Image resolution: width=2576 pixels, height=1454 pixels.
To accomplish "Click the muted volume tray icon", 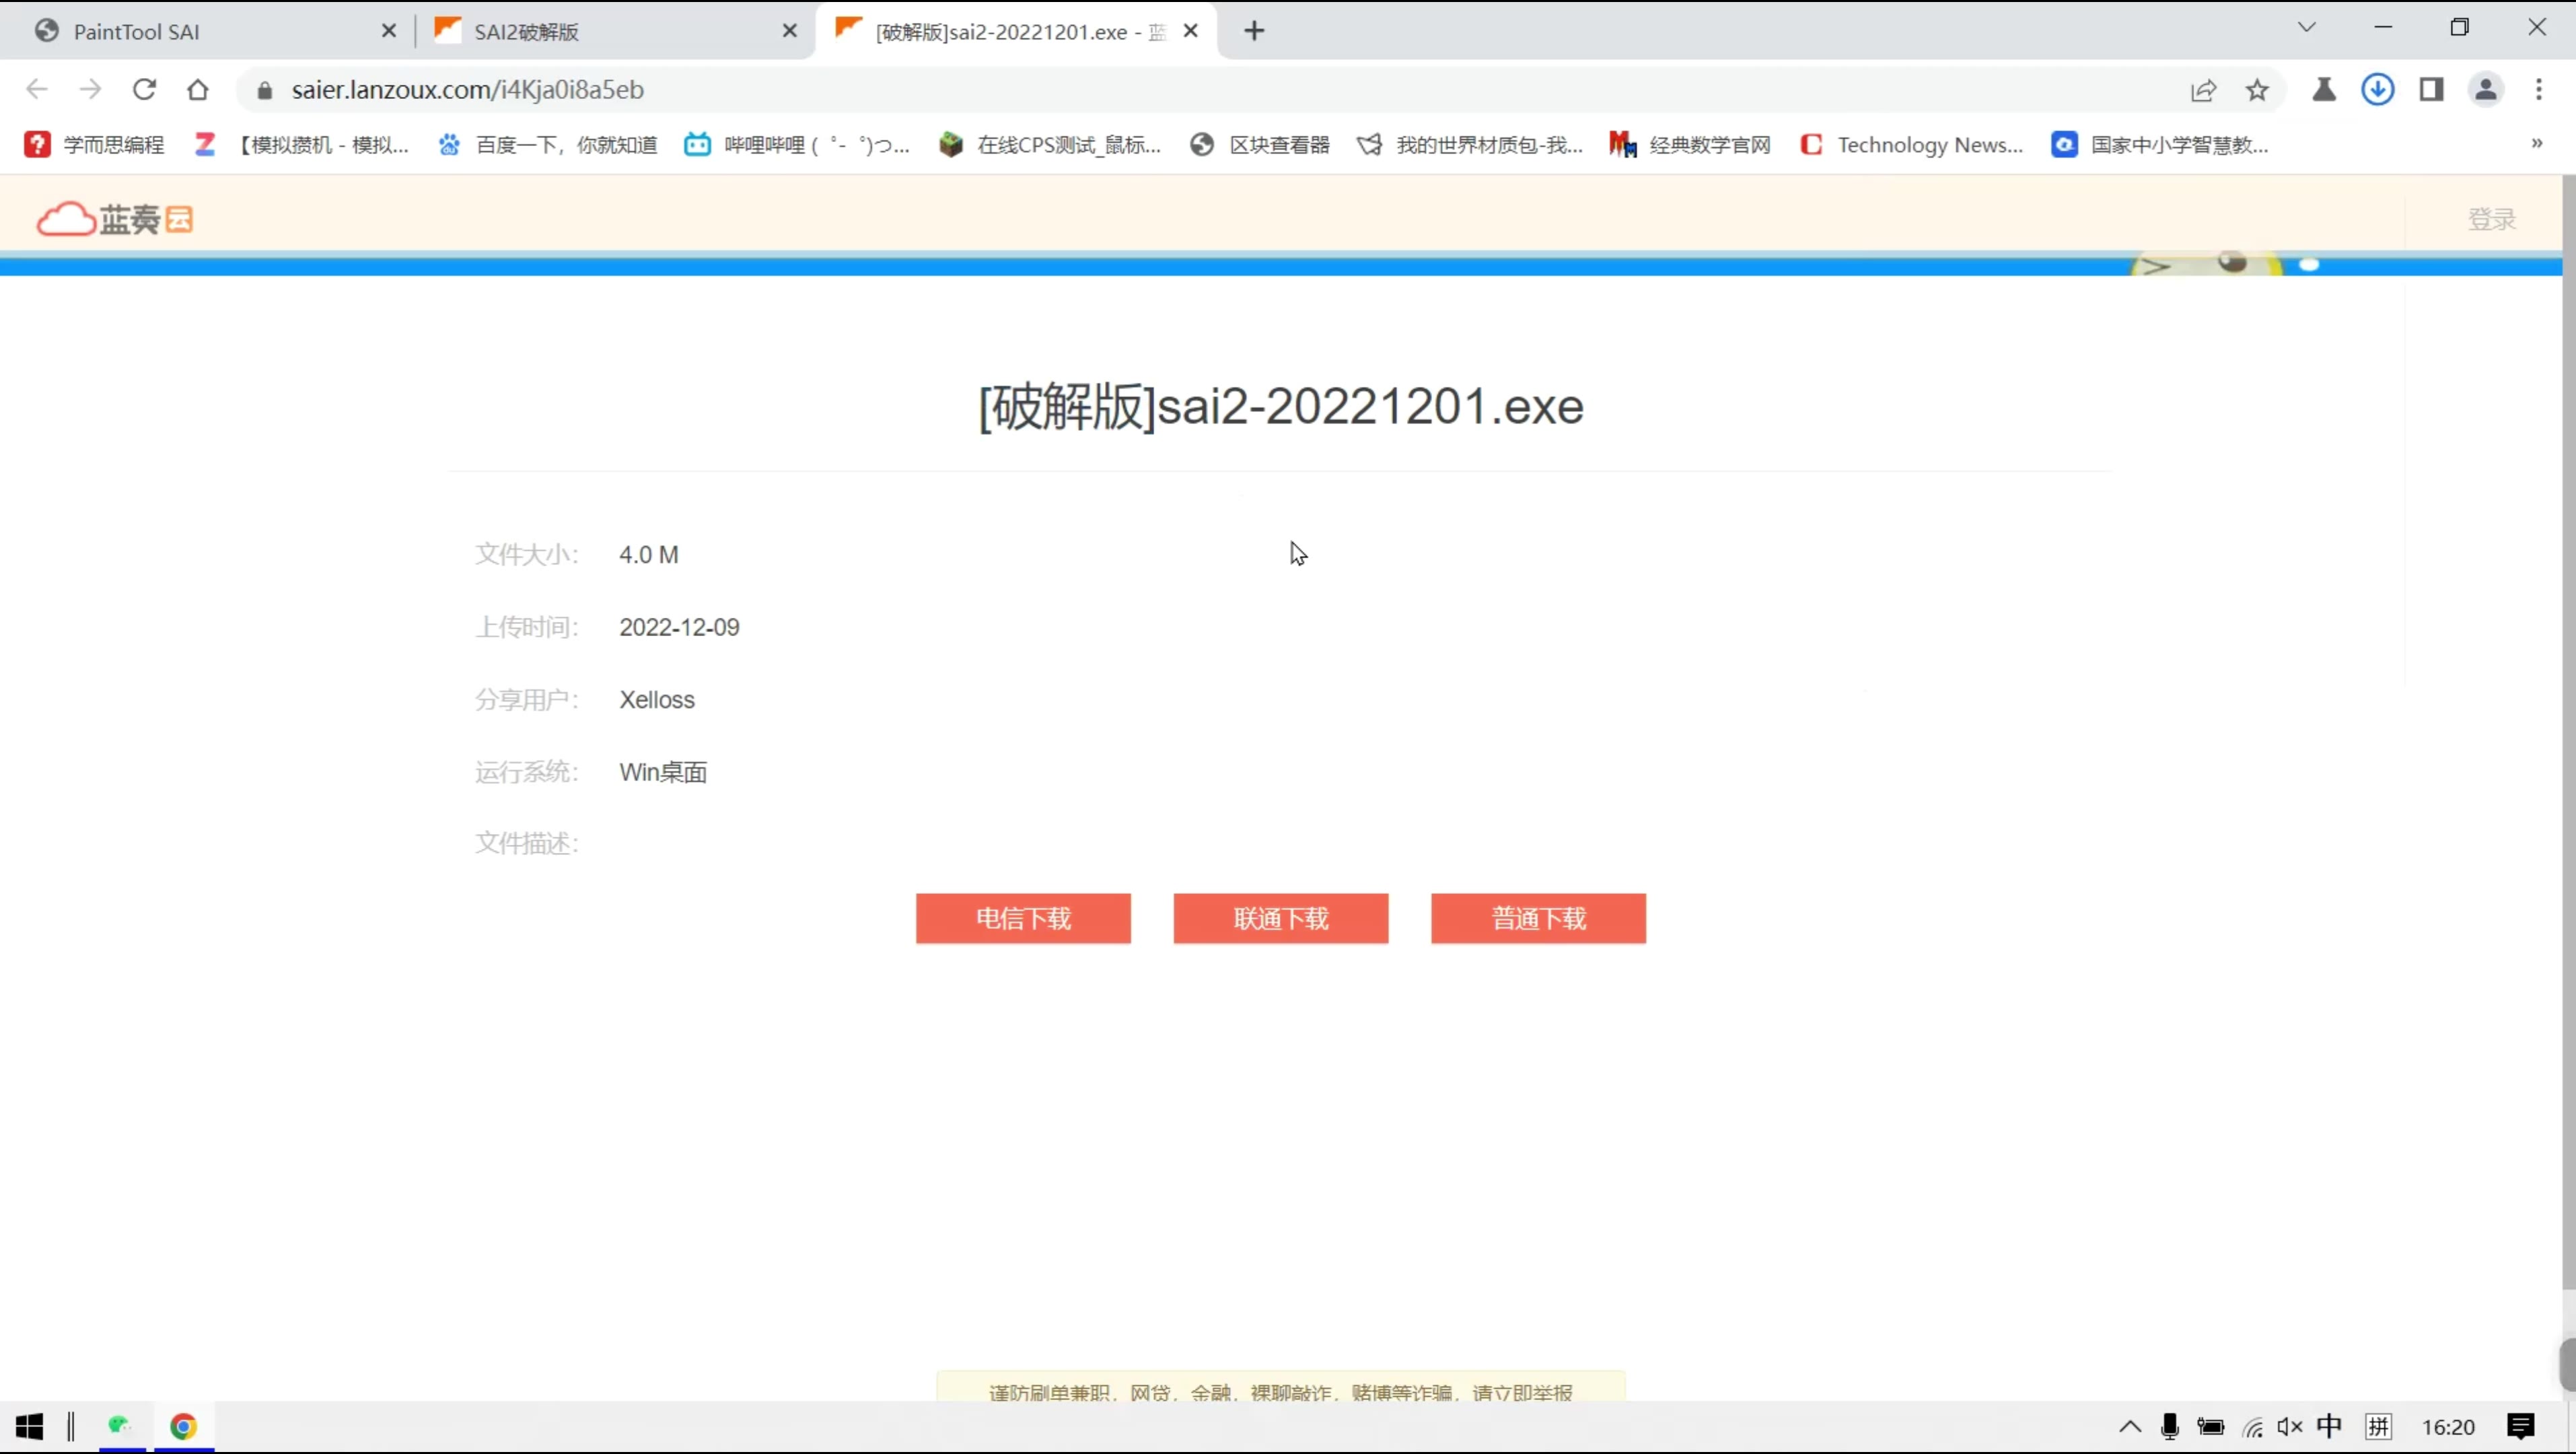I will click(2290, 1427).
